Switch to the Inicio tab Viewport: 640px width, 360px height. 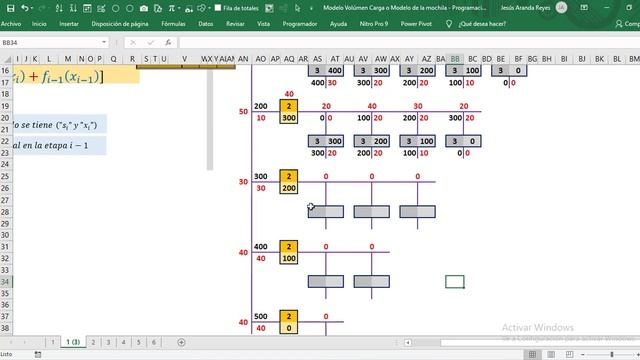click(x=39, y=24)
